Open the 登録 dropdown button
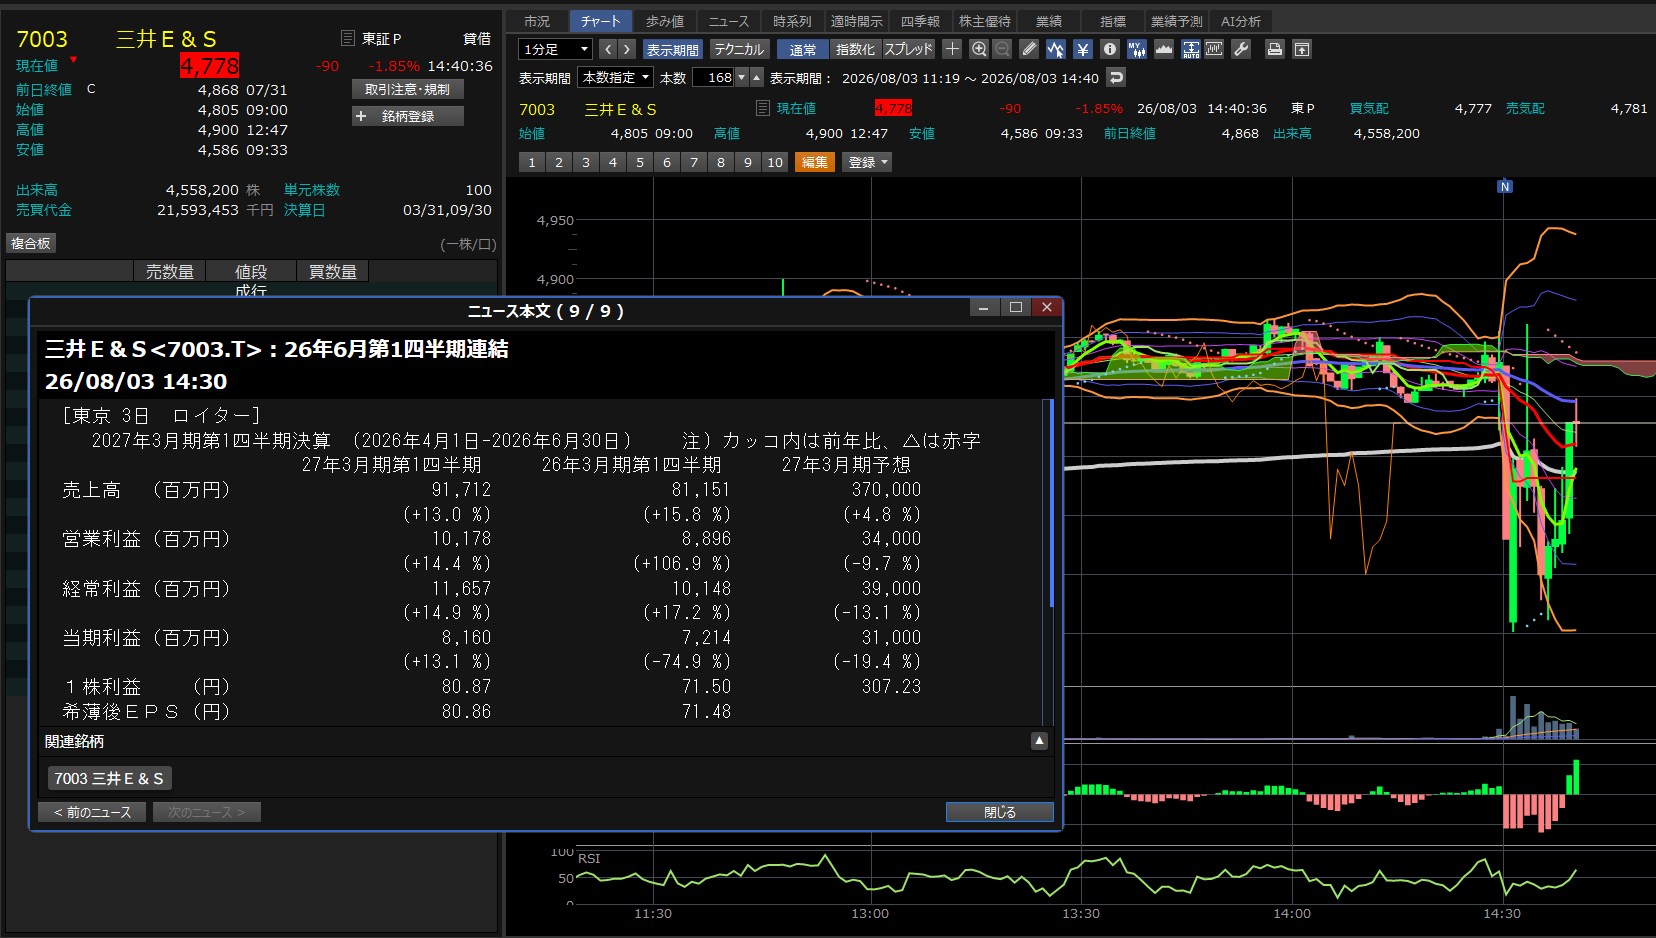 pyautogui.click(x=867, y=162)
